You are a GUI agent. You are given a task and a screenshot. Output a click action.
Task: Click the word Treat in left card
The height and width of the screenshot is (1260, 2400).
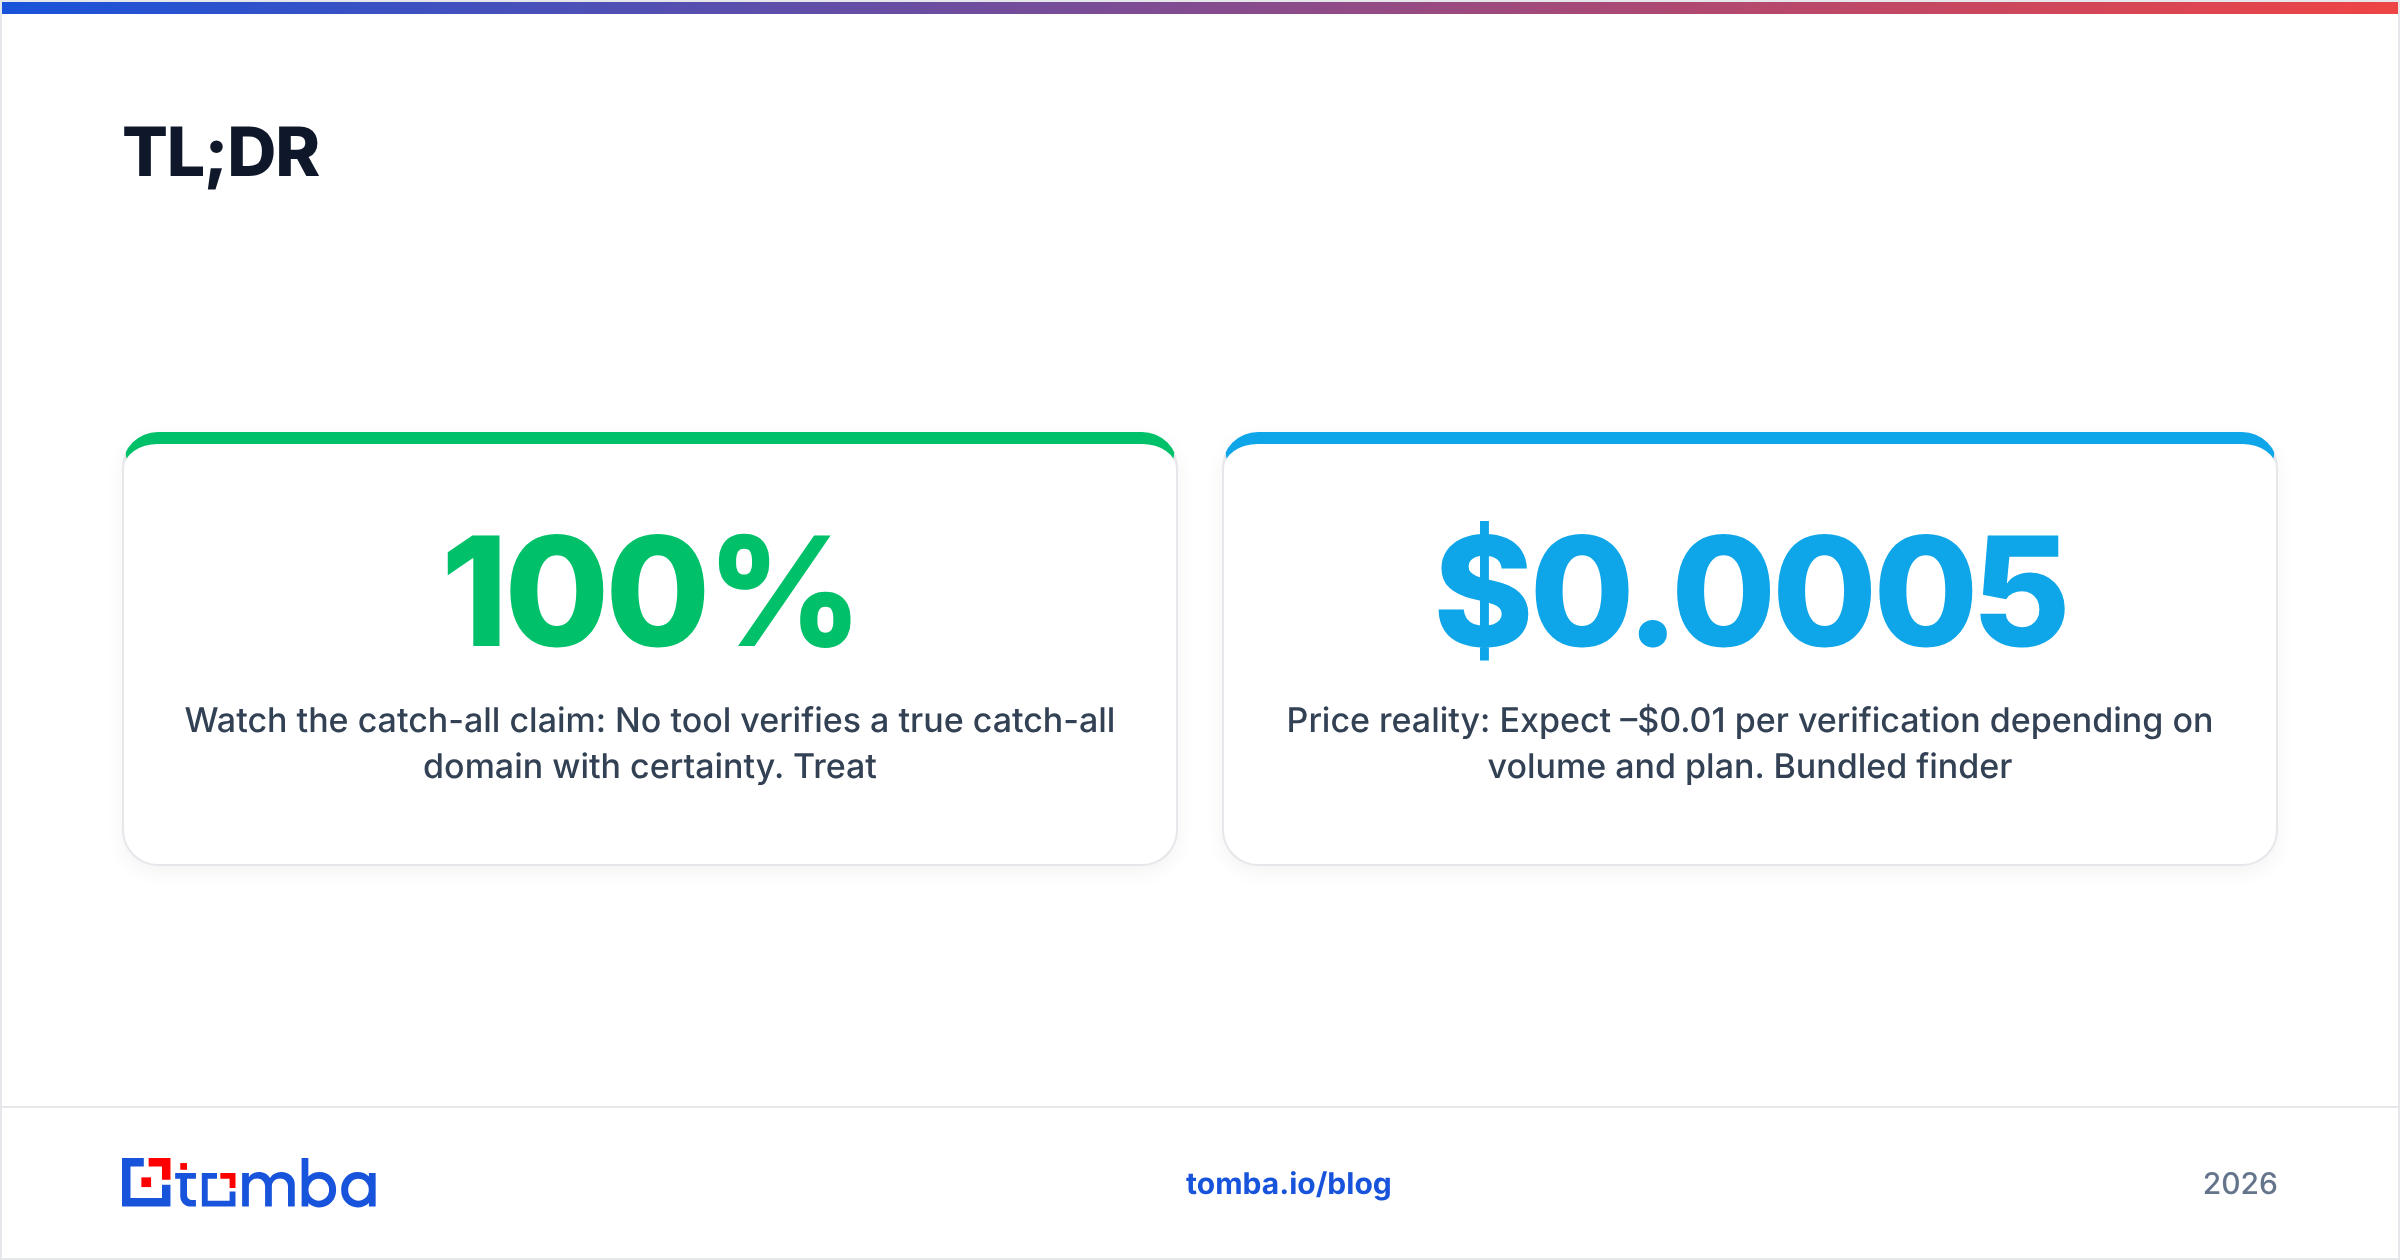point(835,767)
